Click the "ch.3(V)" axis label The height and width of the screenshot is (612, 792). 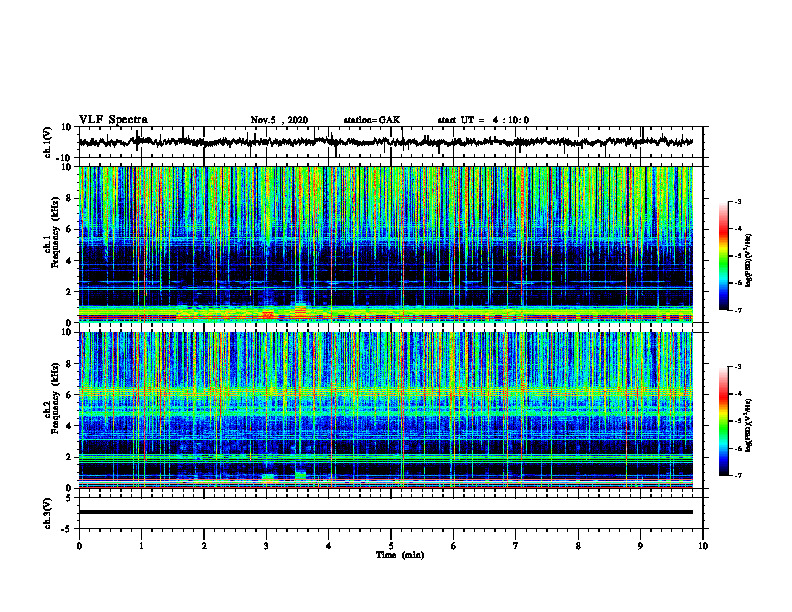[48, 514]
